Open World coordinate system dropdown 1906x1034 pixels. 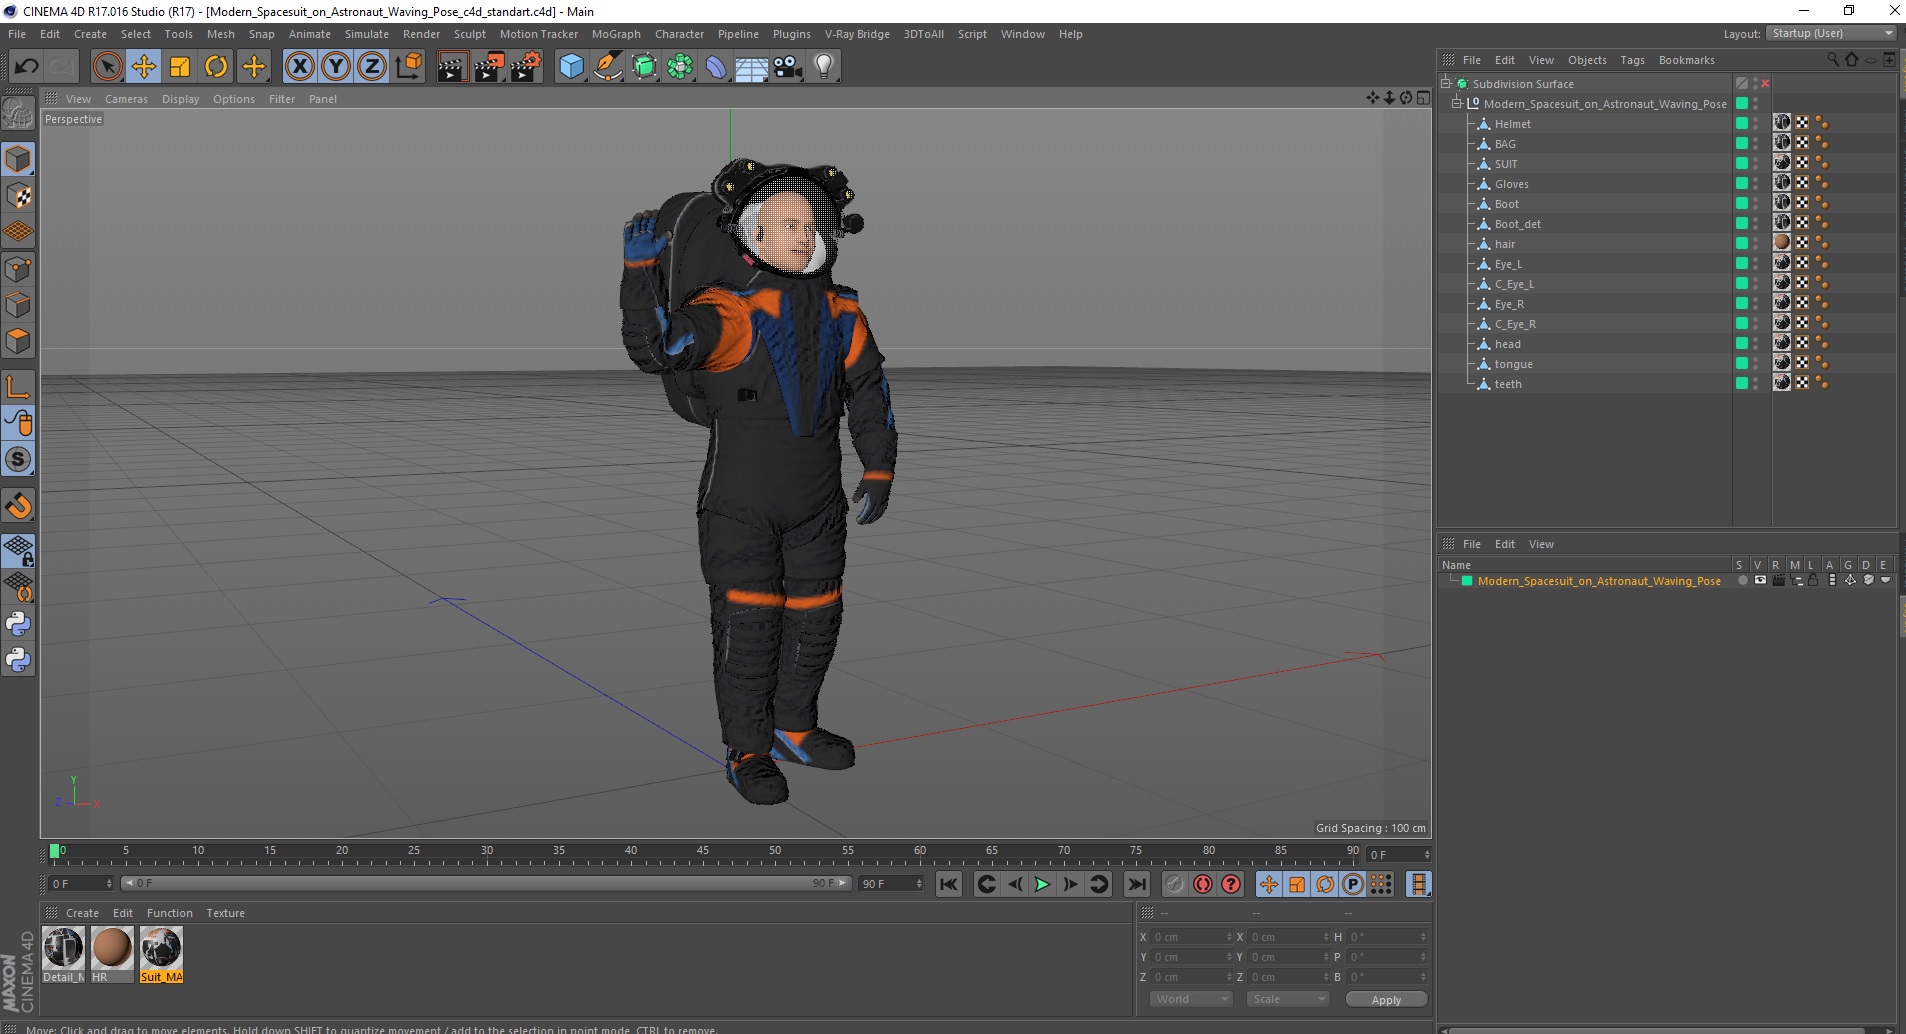pyautogui.click(x=1190, y=999)
